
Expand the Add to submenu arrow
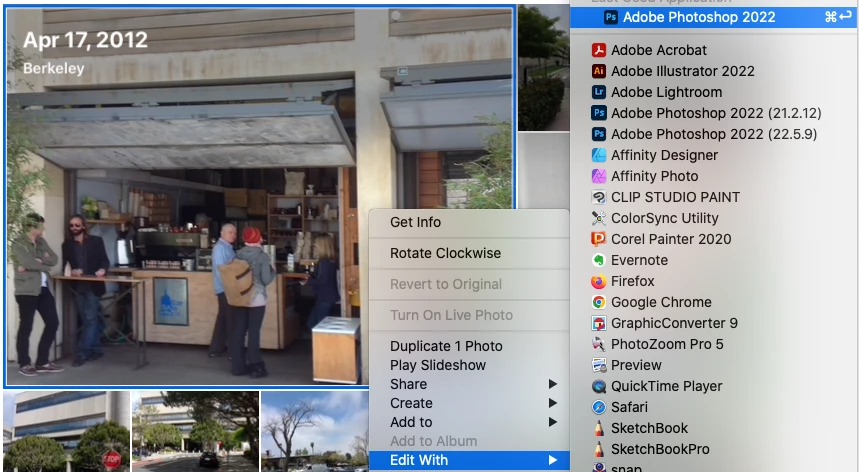pyautogui.click(x=553, y=422)
